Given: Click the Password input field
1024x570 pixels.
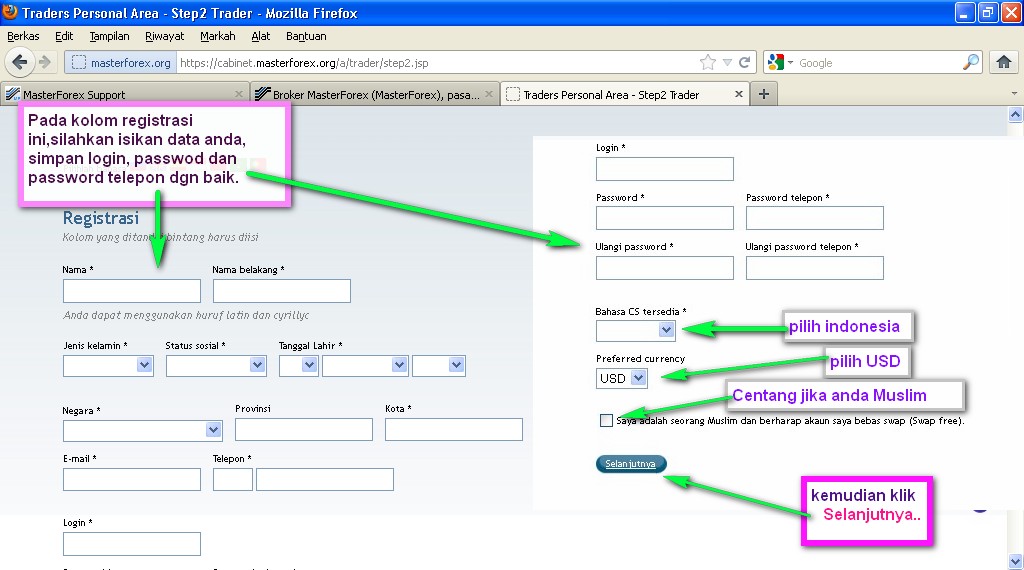Looking at the screenshot, I should point(665,217).
